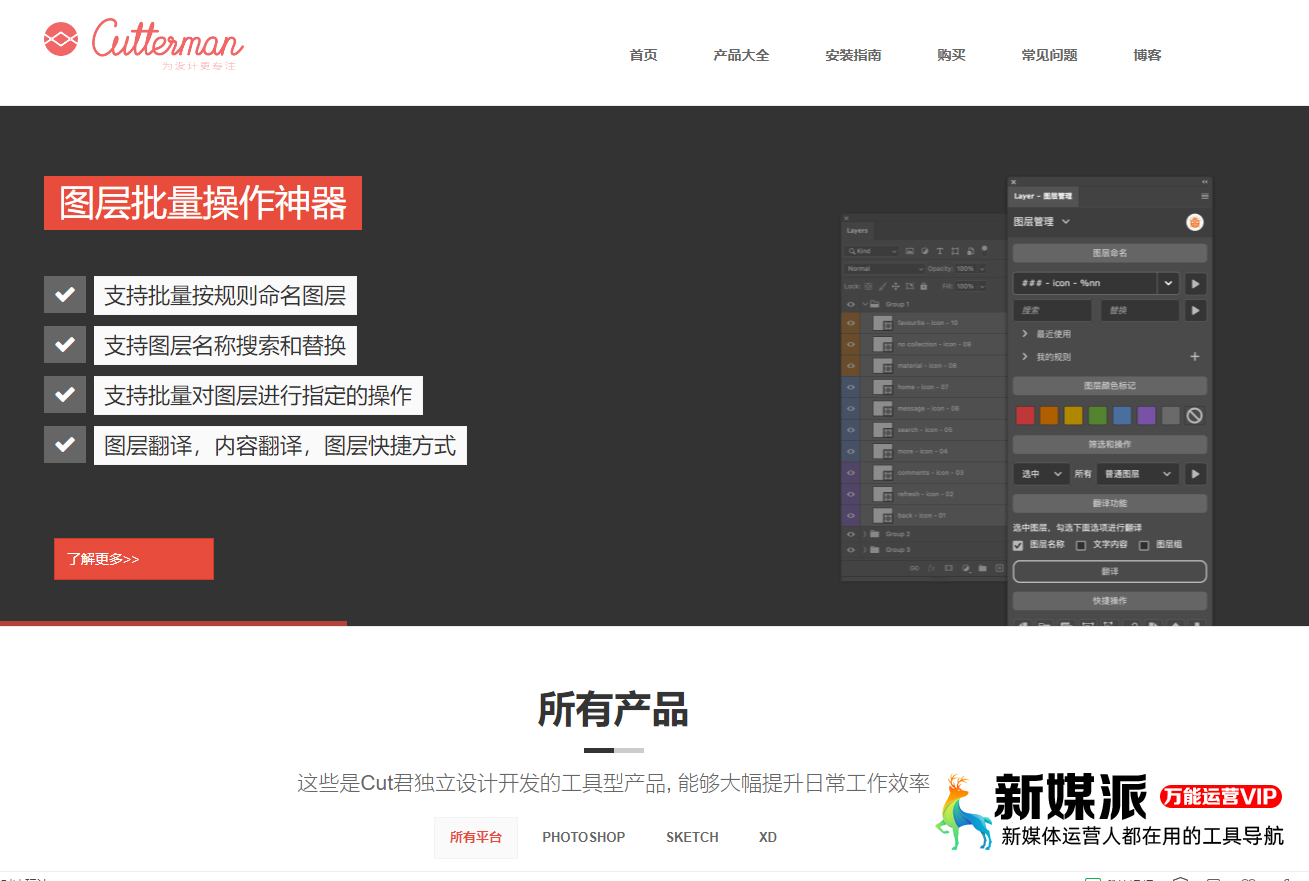
Task: Select the smart object filter icon
Action: pyautogui.click(x=970, y=251)
